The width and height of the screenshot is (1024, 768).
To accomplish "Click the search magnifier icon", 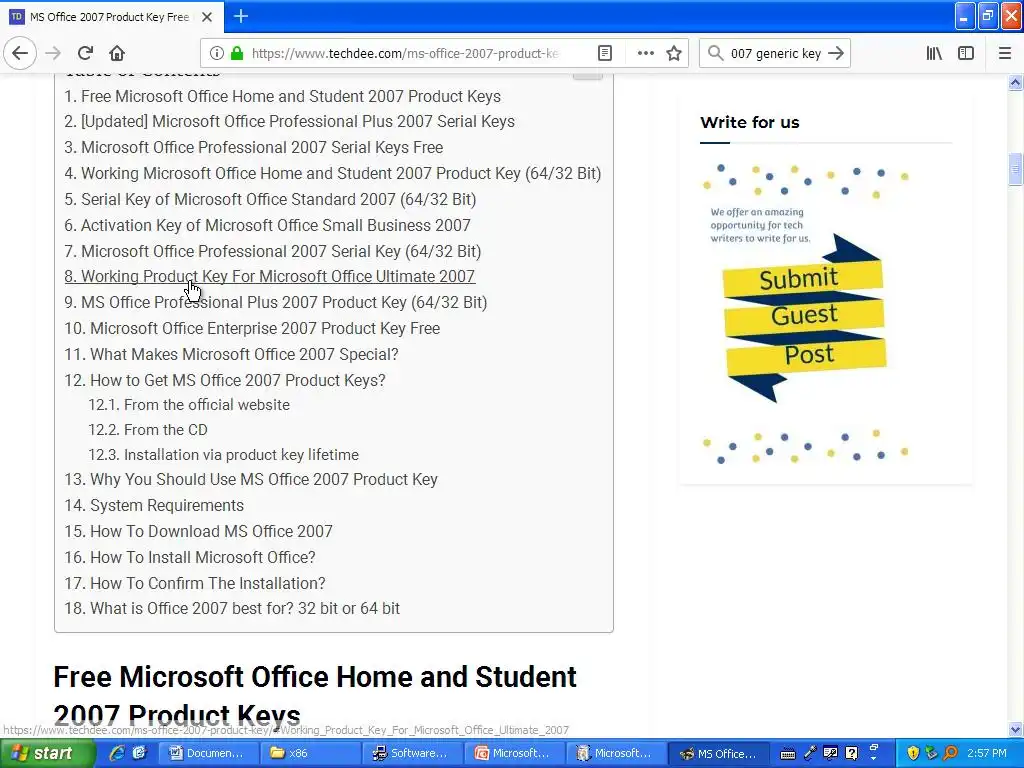I will 716,53.
